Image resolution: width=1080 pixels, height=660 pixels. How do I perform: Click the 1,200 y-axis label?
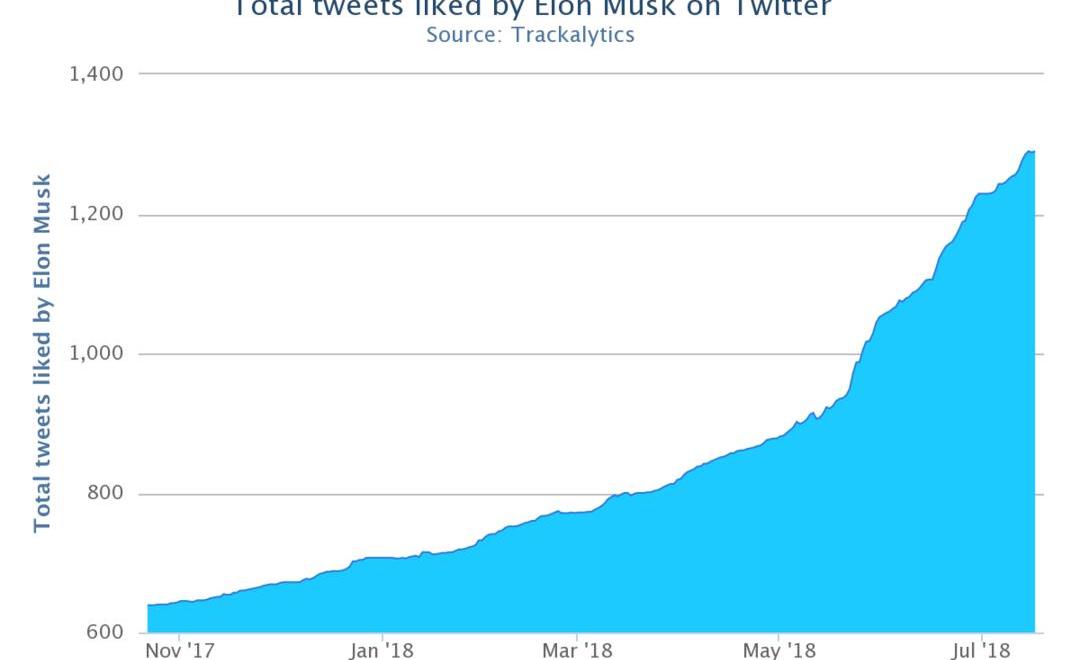point(95,215)
